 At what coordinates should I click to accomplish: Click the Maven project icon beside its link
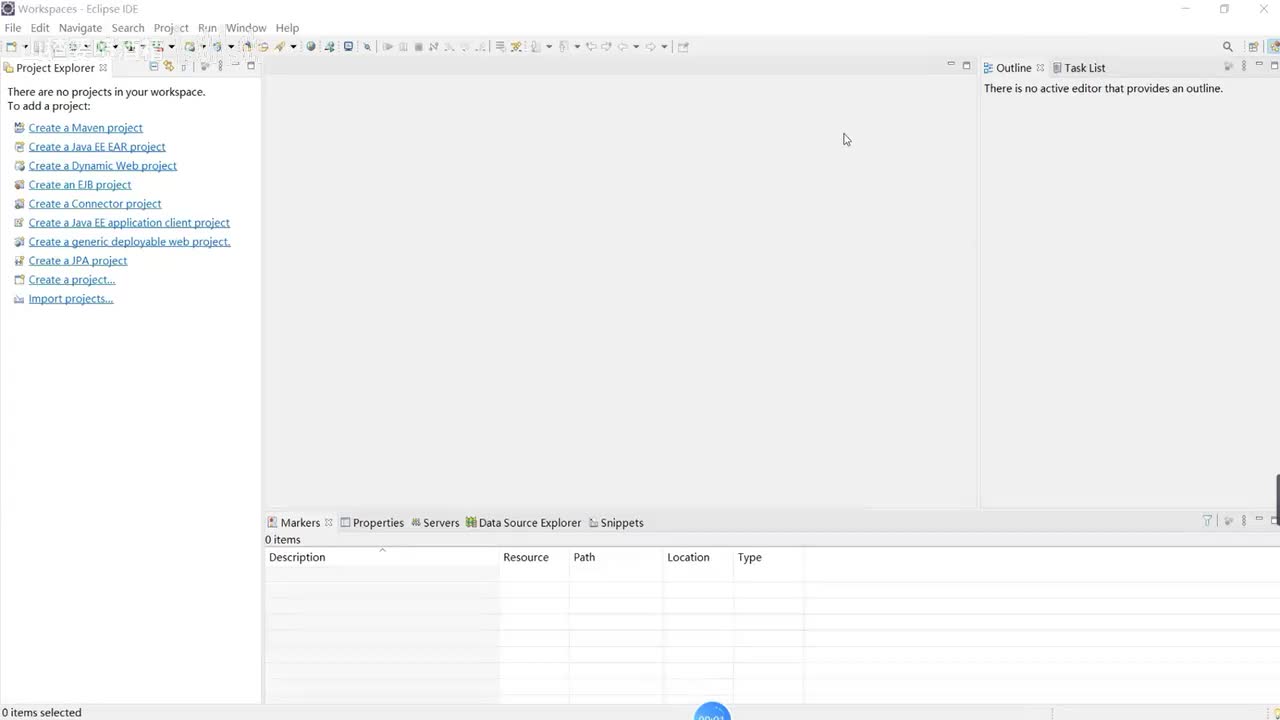coord(19,128)
